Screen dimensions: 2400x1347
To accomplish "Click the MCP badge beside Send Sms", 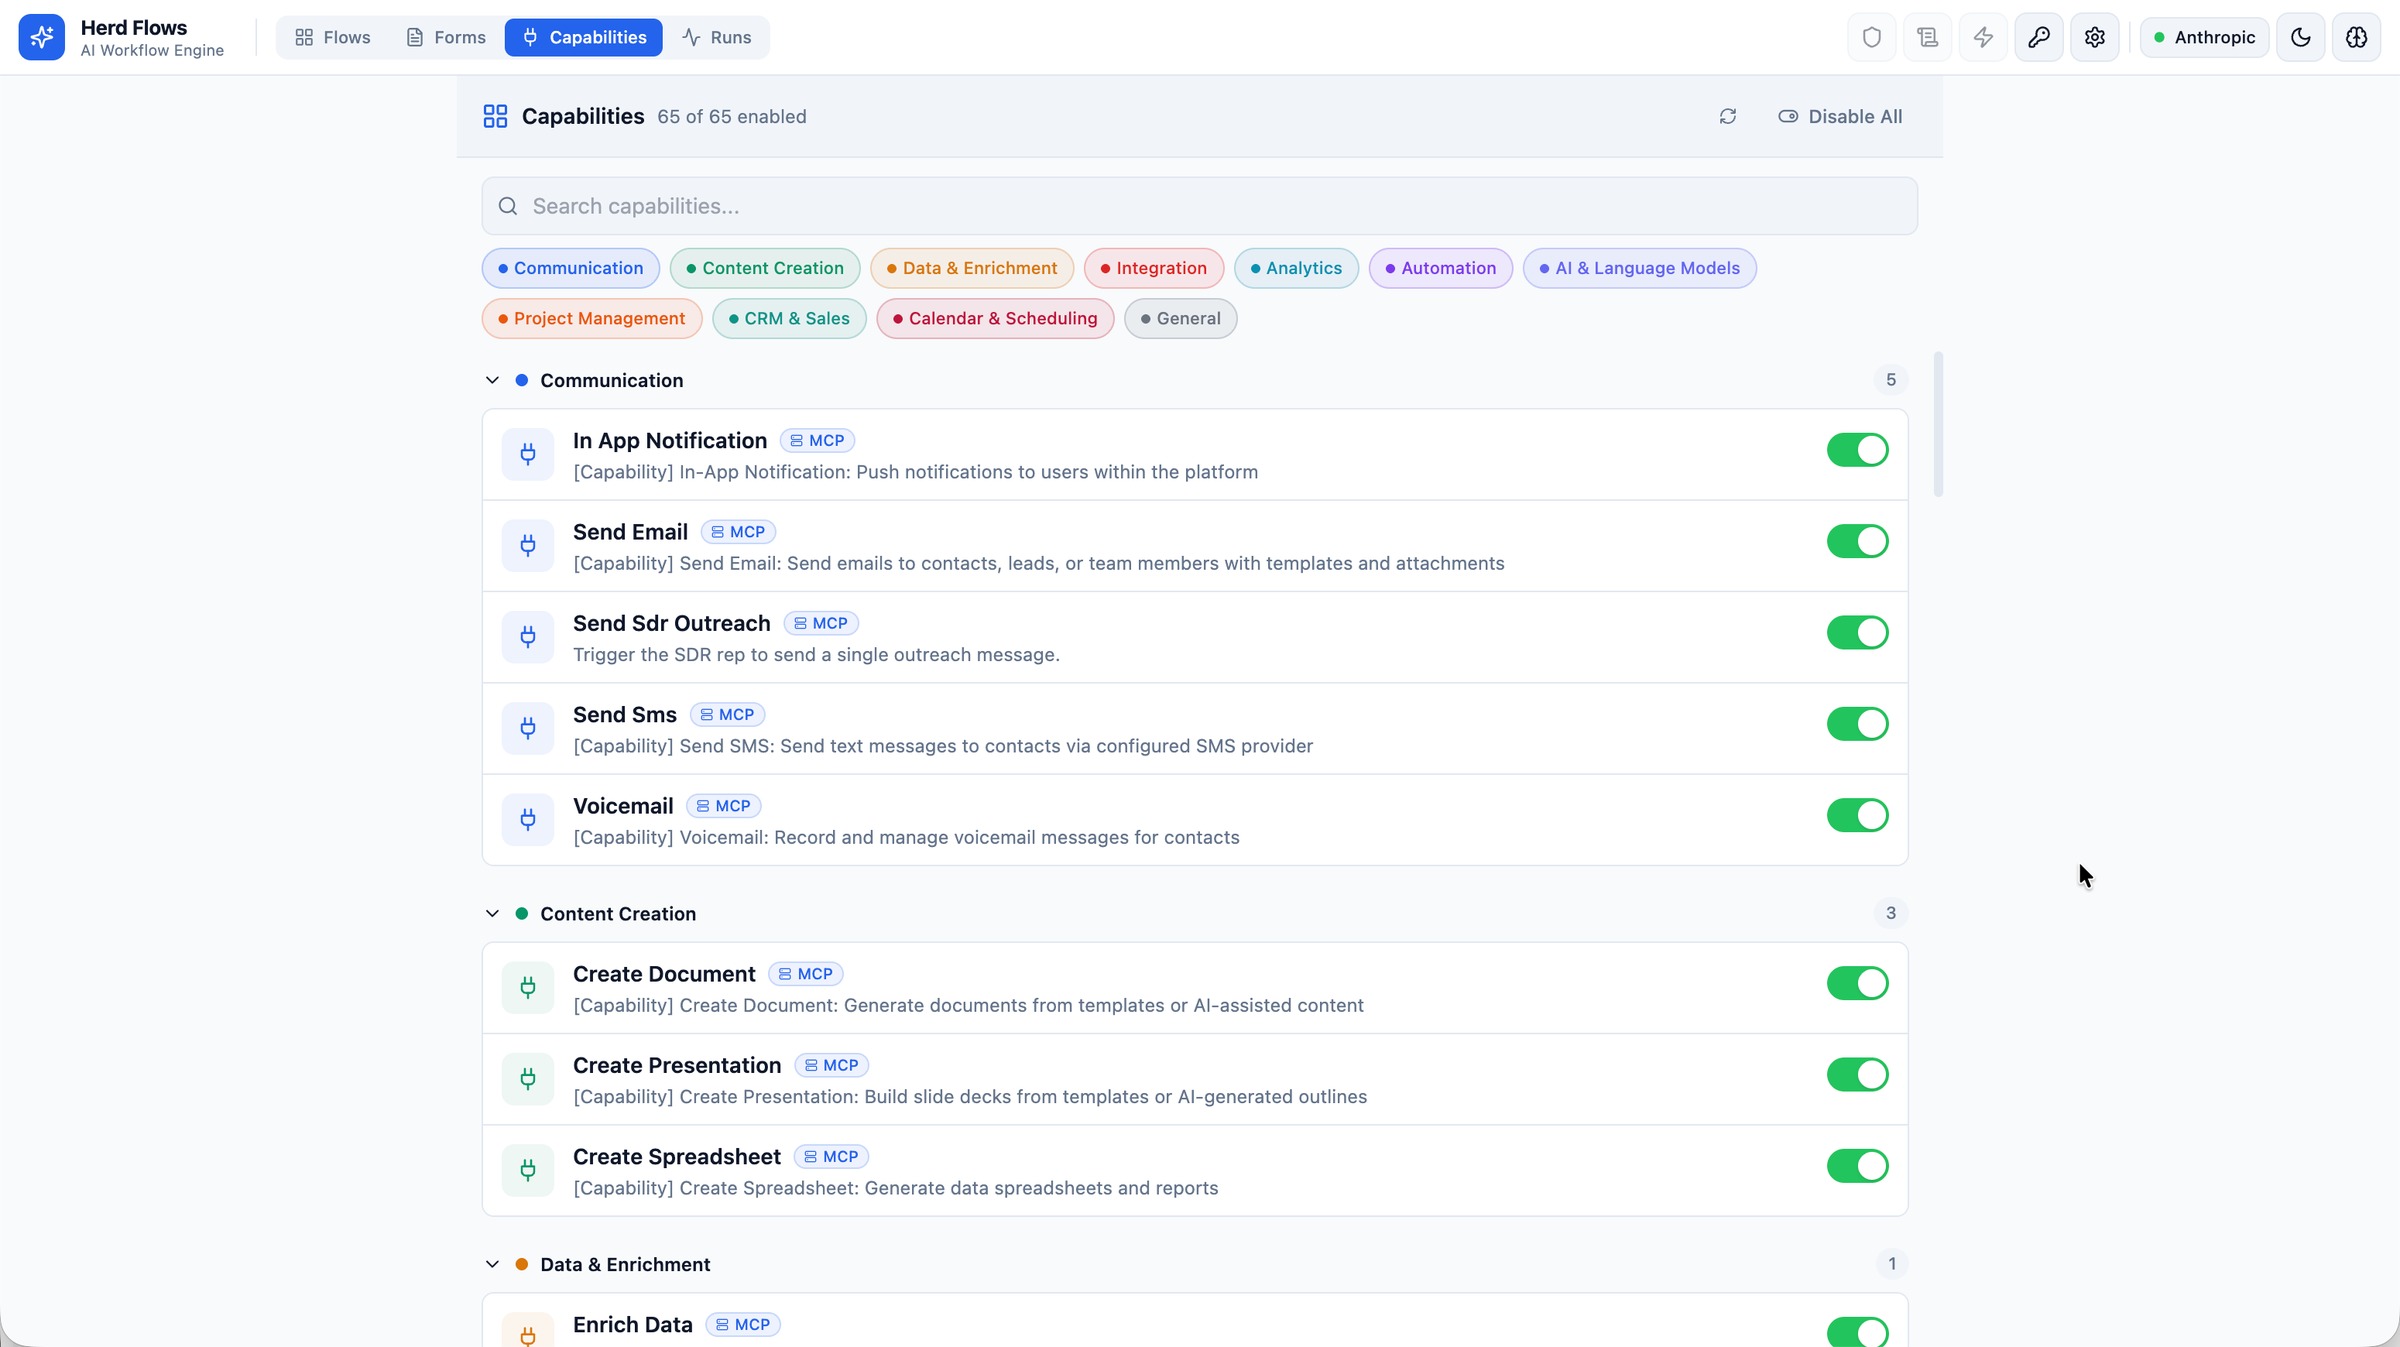I will (728, 714).
